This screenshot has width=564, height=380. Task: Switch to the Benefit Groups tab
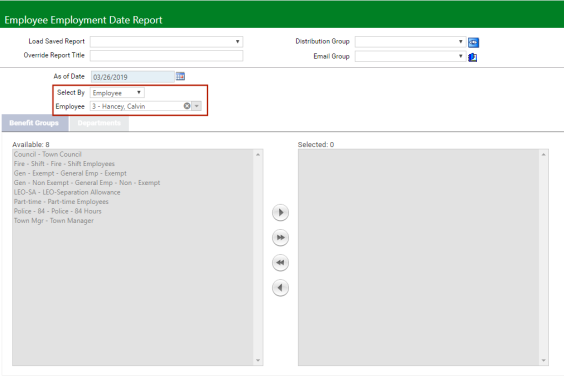coord(35,123)
